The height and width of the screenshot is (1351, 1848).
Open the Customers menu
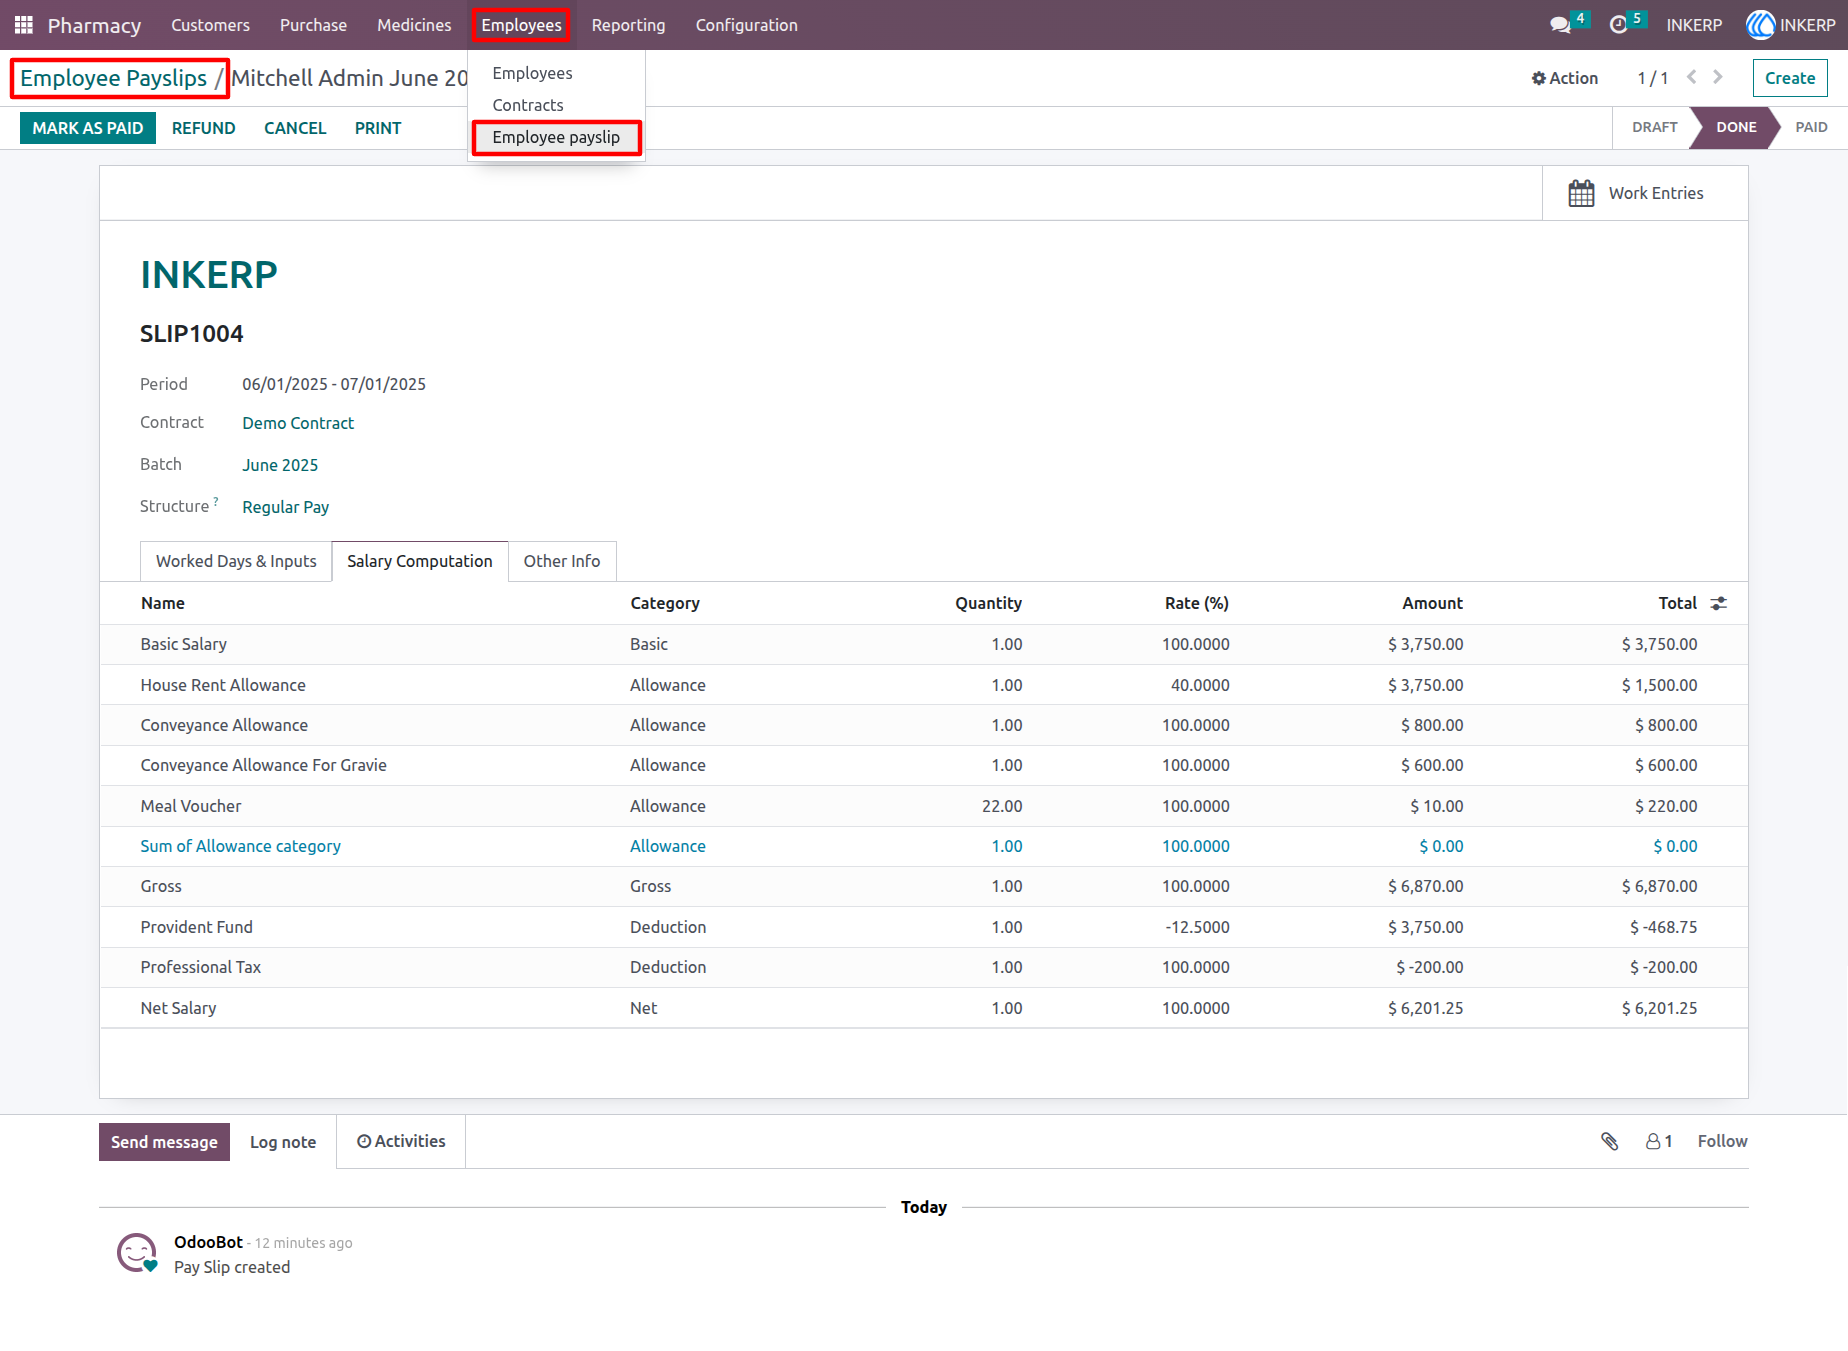coord(210,25)
